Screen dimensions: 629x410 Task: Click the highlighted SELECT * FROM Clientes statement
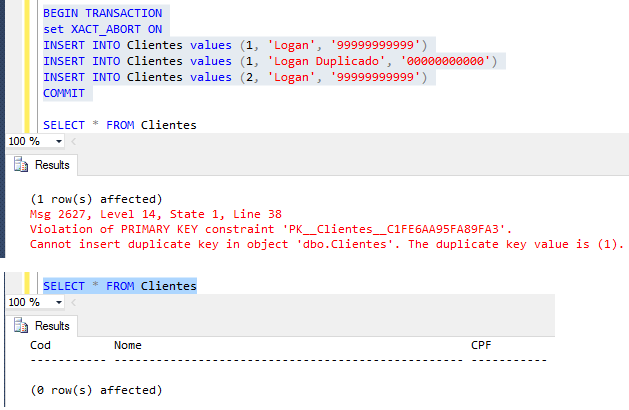(x=119, y=286)
